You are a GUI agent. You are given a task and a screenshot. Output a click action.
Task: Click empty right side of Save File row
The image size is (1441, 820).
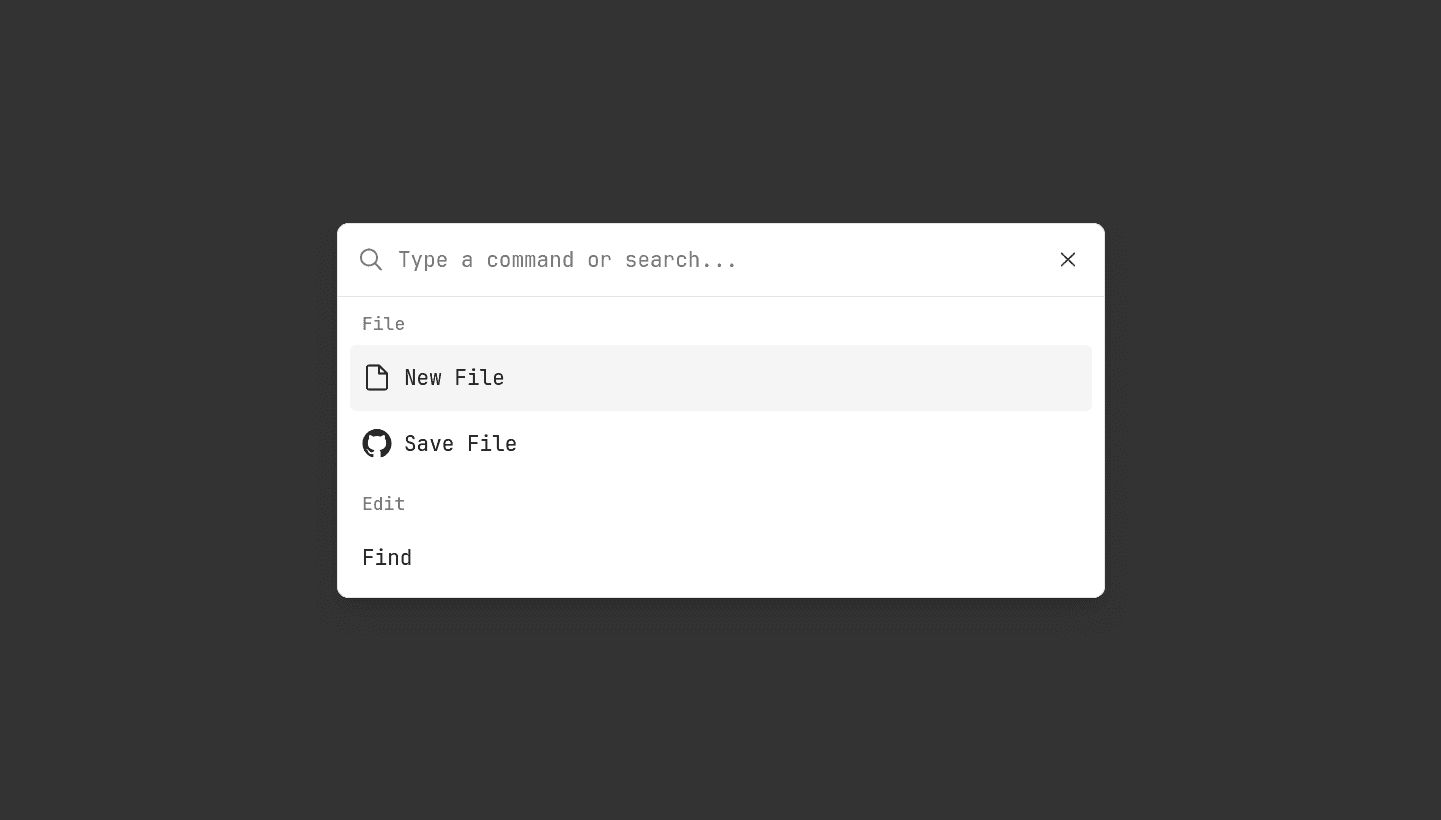pos(950,444)
